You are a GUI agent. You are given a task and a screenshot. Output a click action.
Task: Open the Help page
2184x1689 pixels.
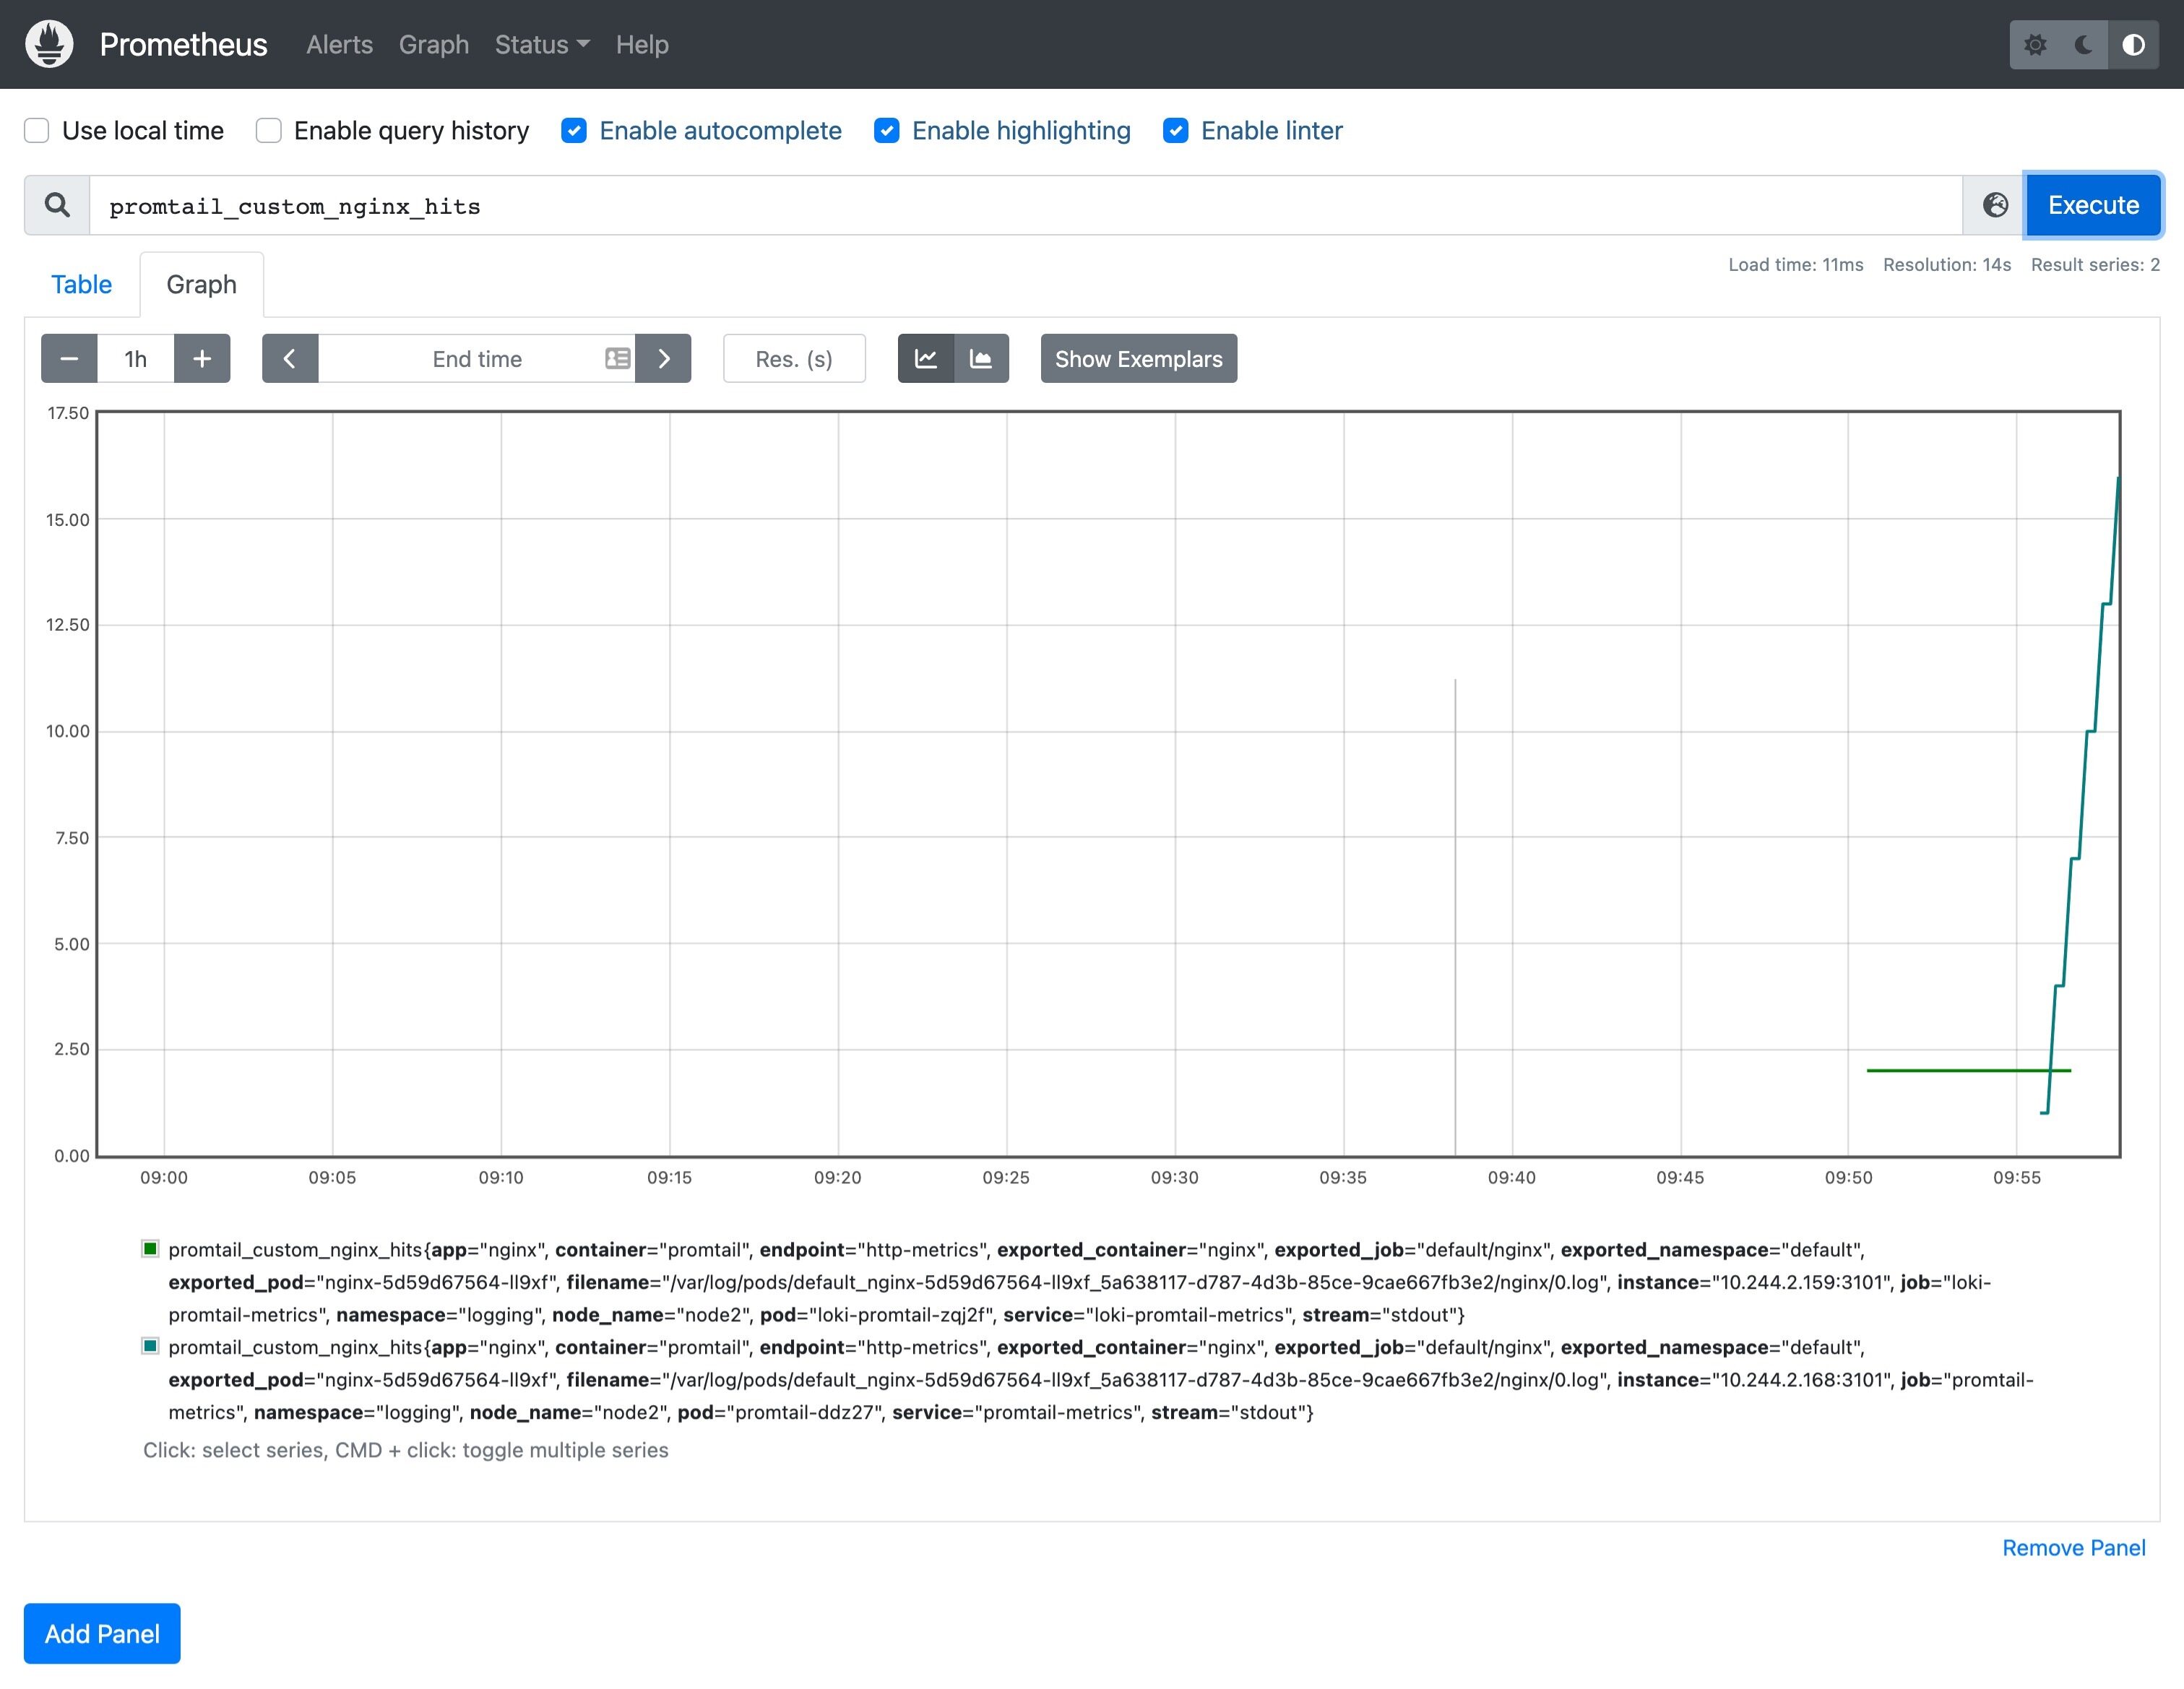pos(642,45)
